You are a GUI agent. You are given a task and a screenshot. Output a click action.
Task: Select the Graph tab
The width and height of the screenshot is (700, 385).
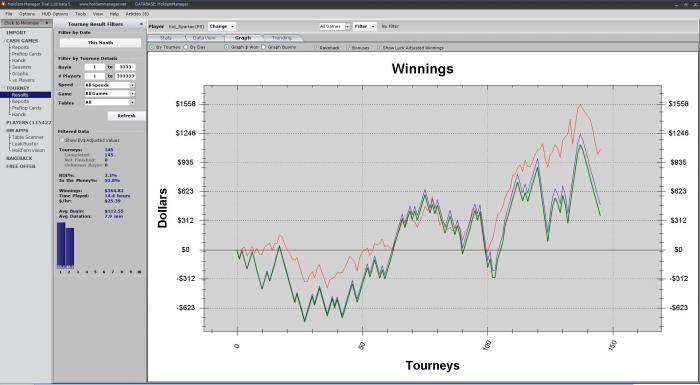243,38
